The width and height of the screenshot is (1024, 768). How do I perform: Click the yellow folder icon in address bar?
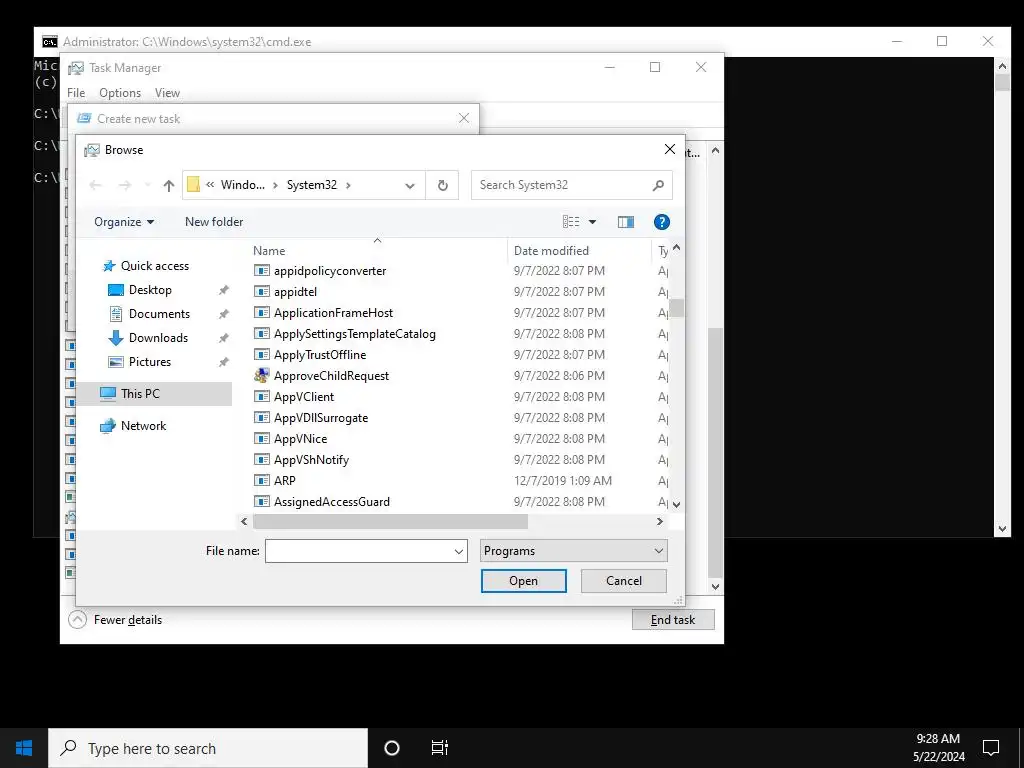coord(193,185)
